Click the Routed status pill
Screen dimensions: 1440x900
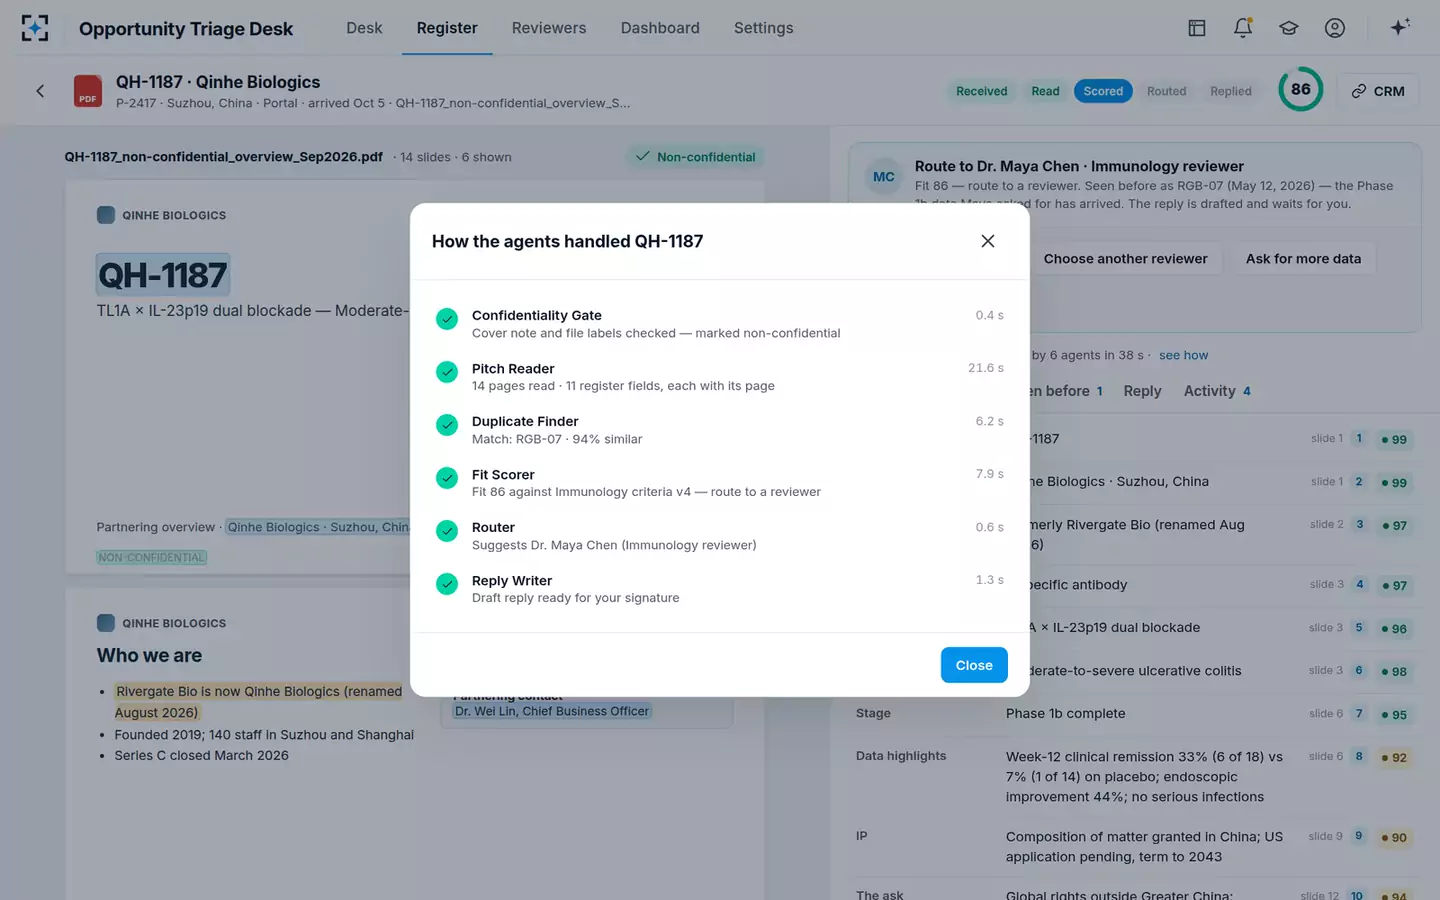(x=1166, y=91)
